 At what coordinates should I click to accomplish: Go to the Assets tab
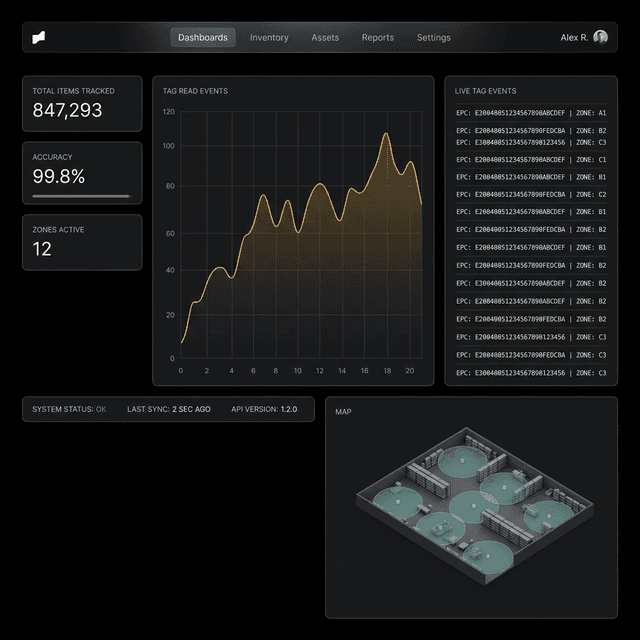[x=325, y=38]
